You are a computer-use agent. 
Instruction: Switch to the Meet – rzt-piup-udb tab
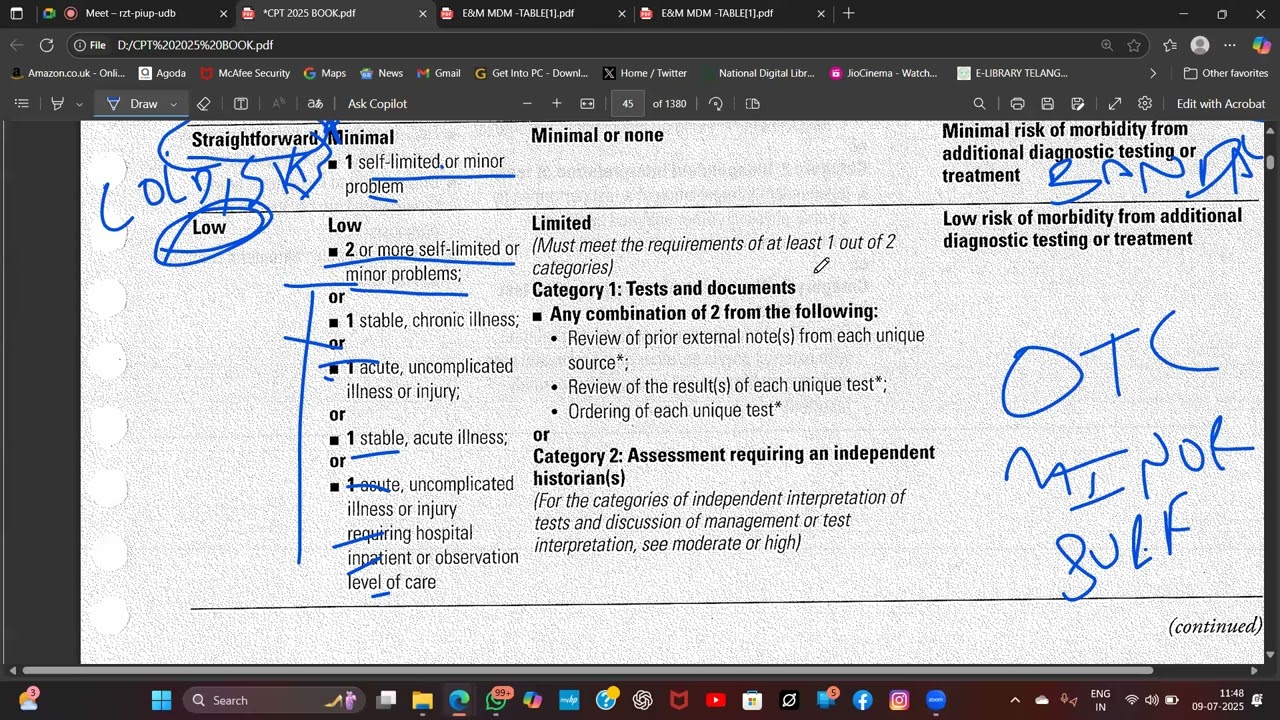coord(135,14)
